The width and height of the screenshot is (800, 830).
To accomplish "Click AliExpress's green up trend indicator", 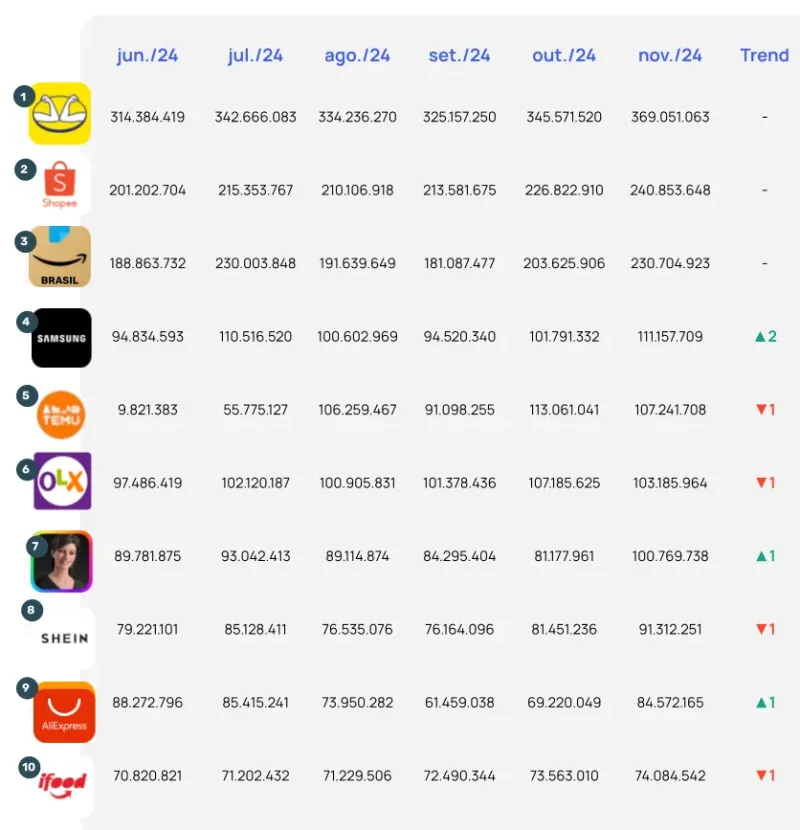I will (760, 703).
